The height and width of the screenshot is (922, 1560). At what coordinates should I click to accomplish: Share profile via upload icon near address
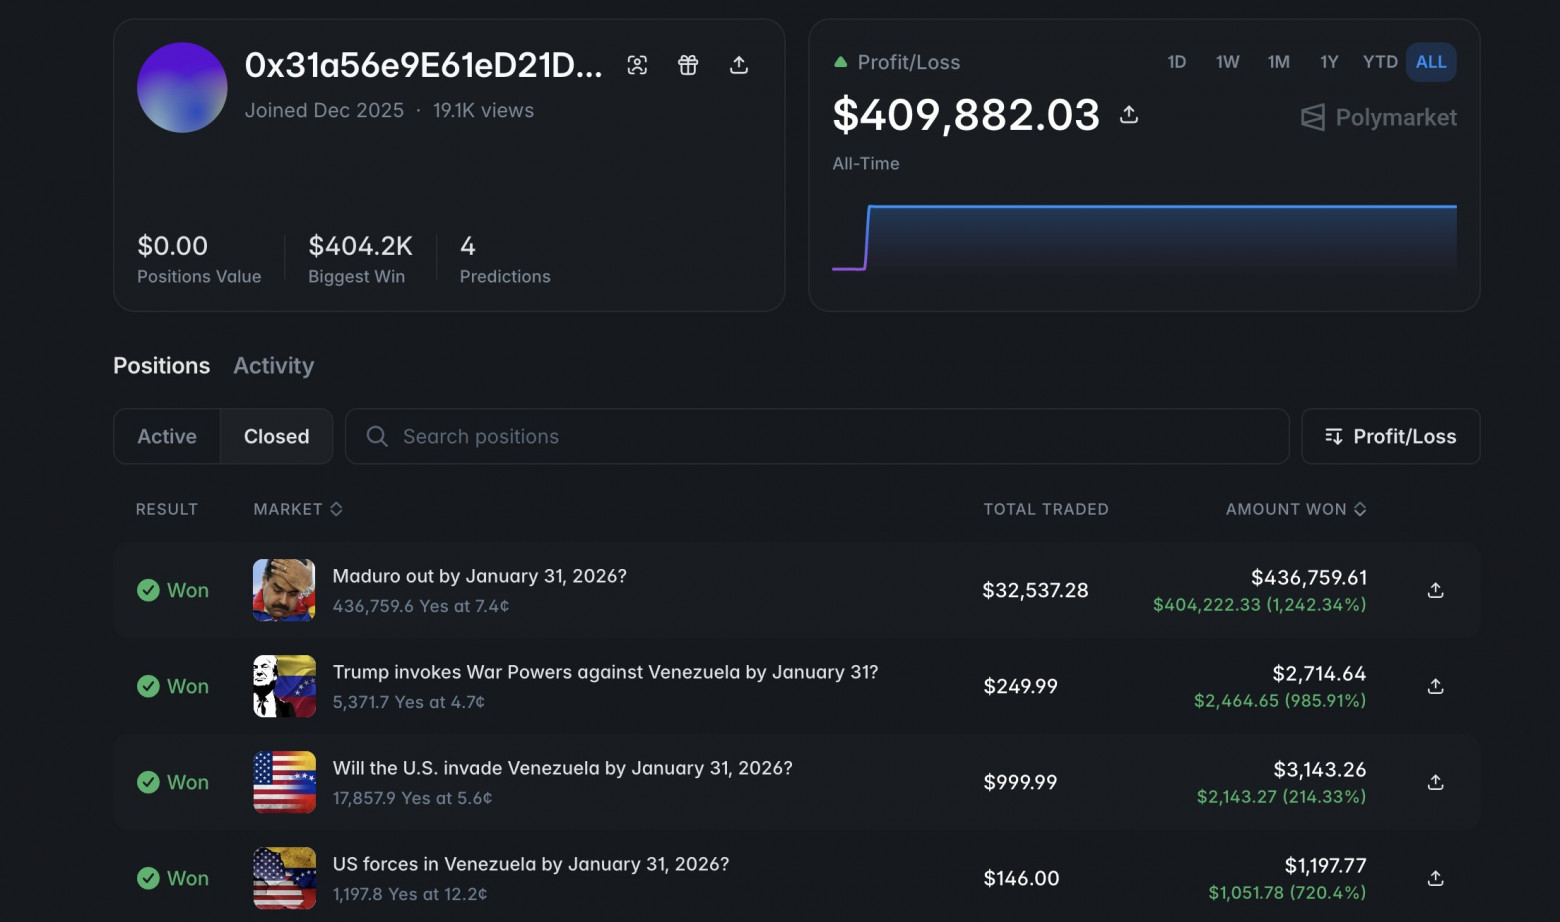(x=739, y=65)
